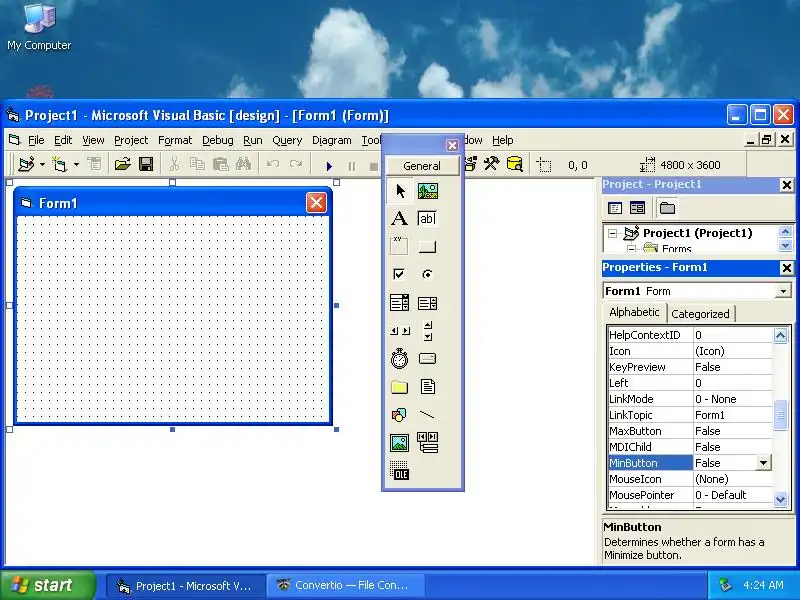The width and height of the screenshot is (800, 600).
Task: Select the Image control tool
Action: tap(399, 442)
